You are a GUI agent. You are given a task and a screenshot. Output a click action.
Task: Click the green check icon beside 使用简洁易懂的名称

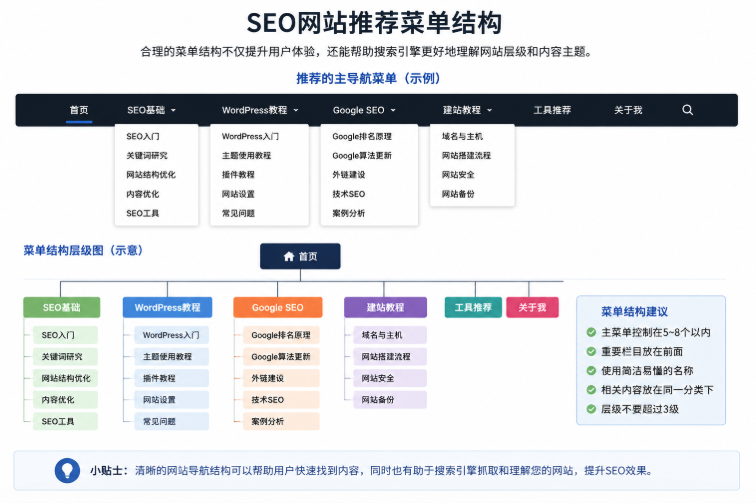tap(591, 370)
